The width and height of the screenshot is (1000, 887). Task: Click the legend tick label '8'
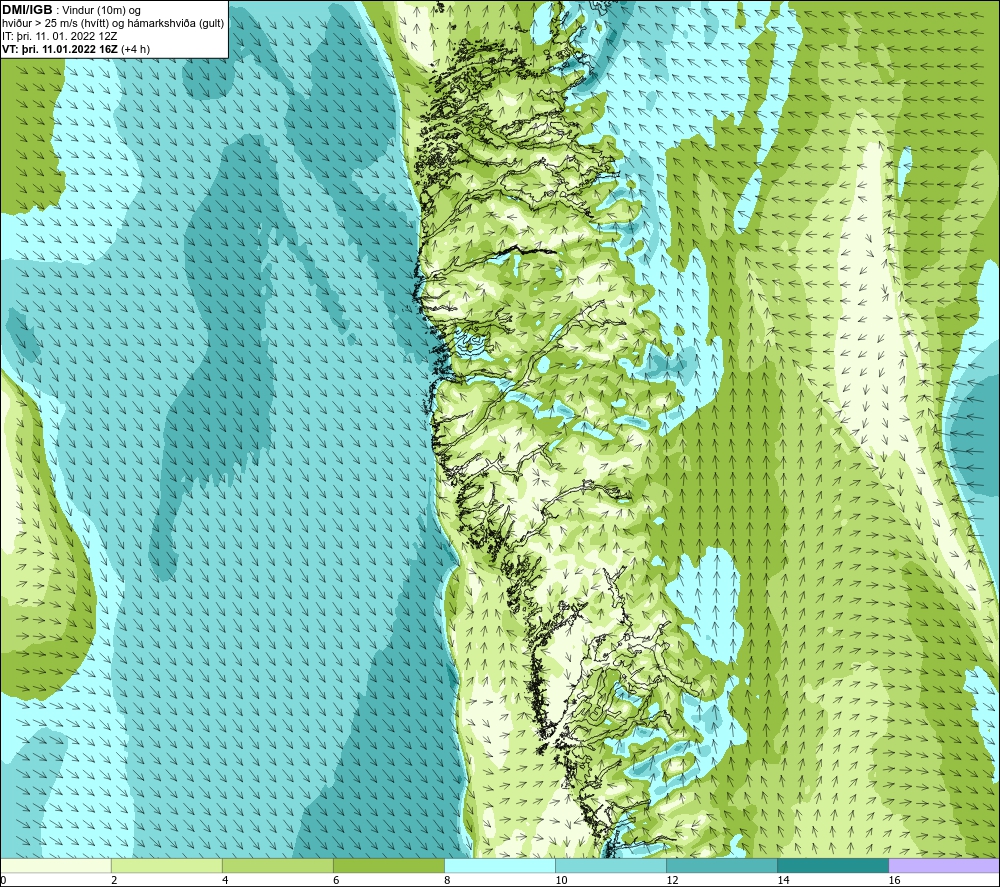(x=447, y=881)
